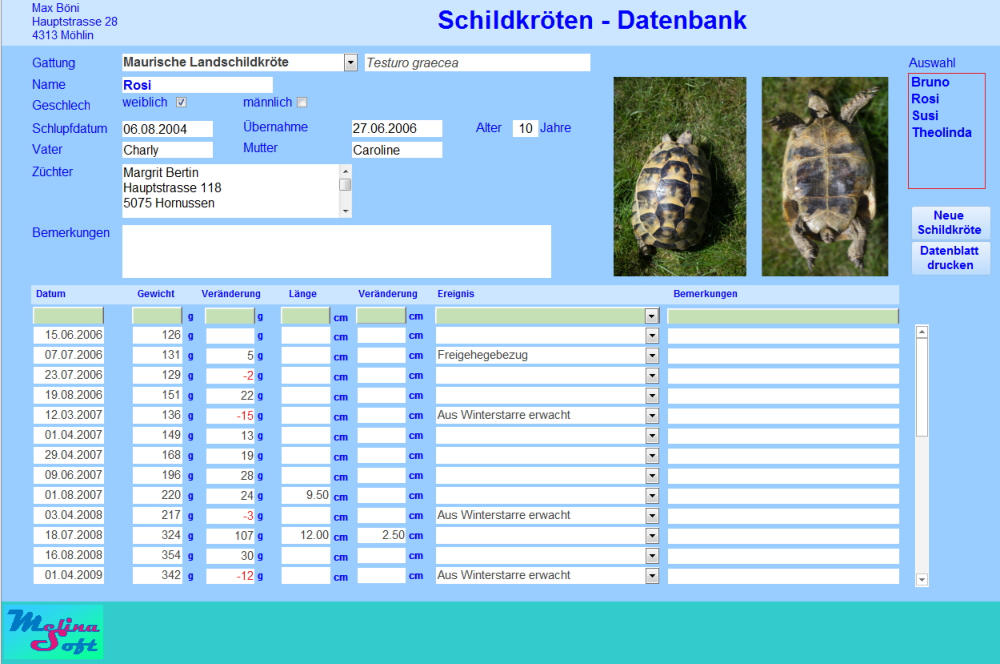This screenshot has height=664, width=1000.
Task: Open the underside tortoise photo
Action: [x=825, y=177]
